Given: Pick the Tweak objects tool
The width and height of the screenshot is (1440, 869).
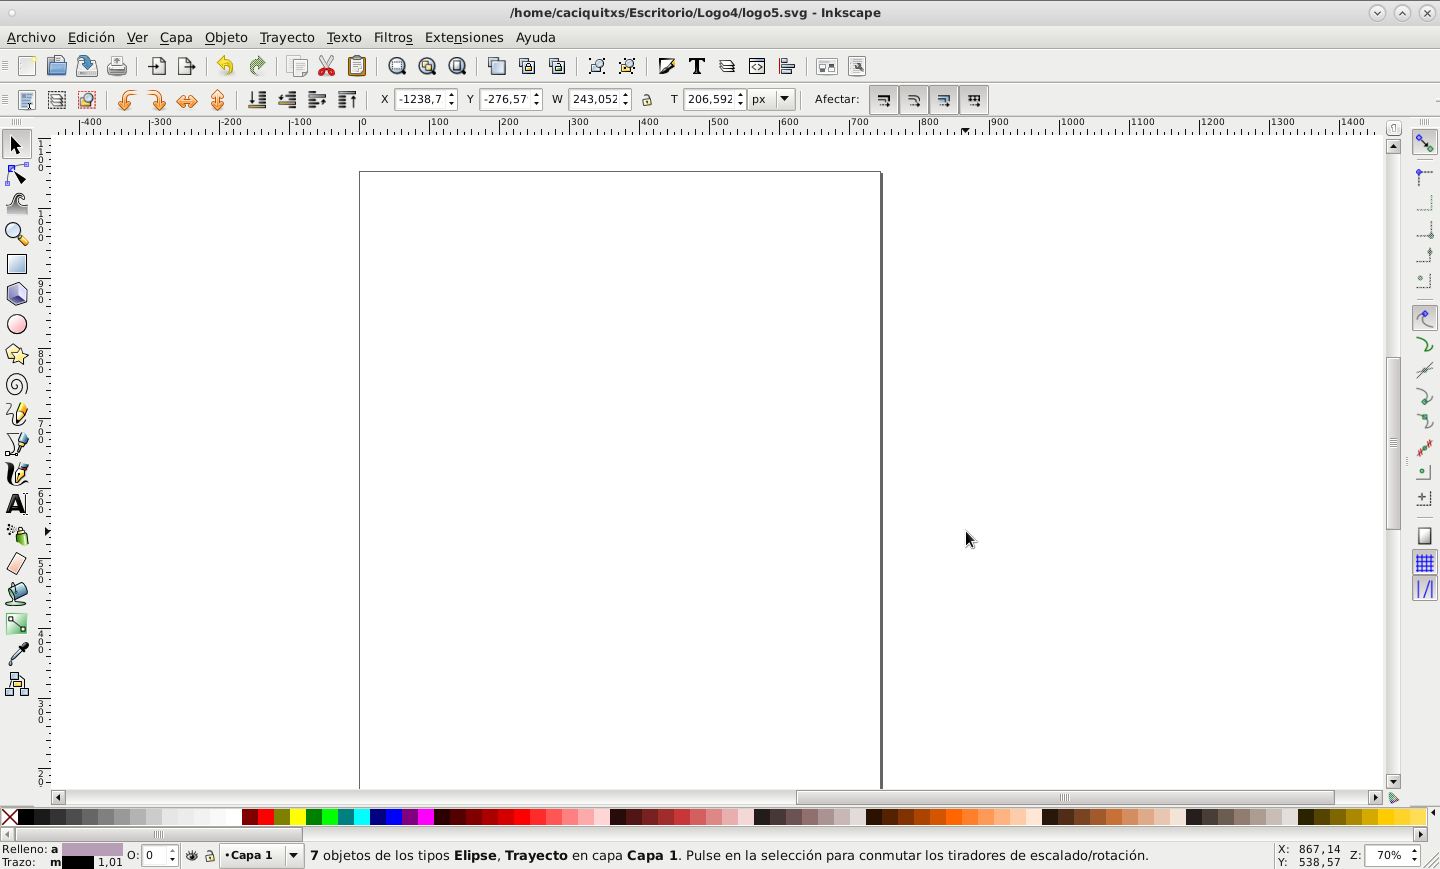Looking at the screenshot, I should click(x=17, y=204).
